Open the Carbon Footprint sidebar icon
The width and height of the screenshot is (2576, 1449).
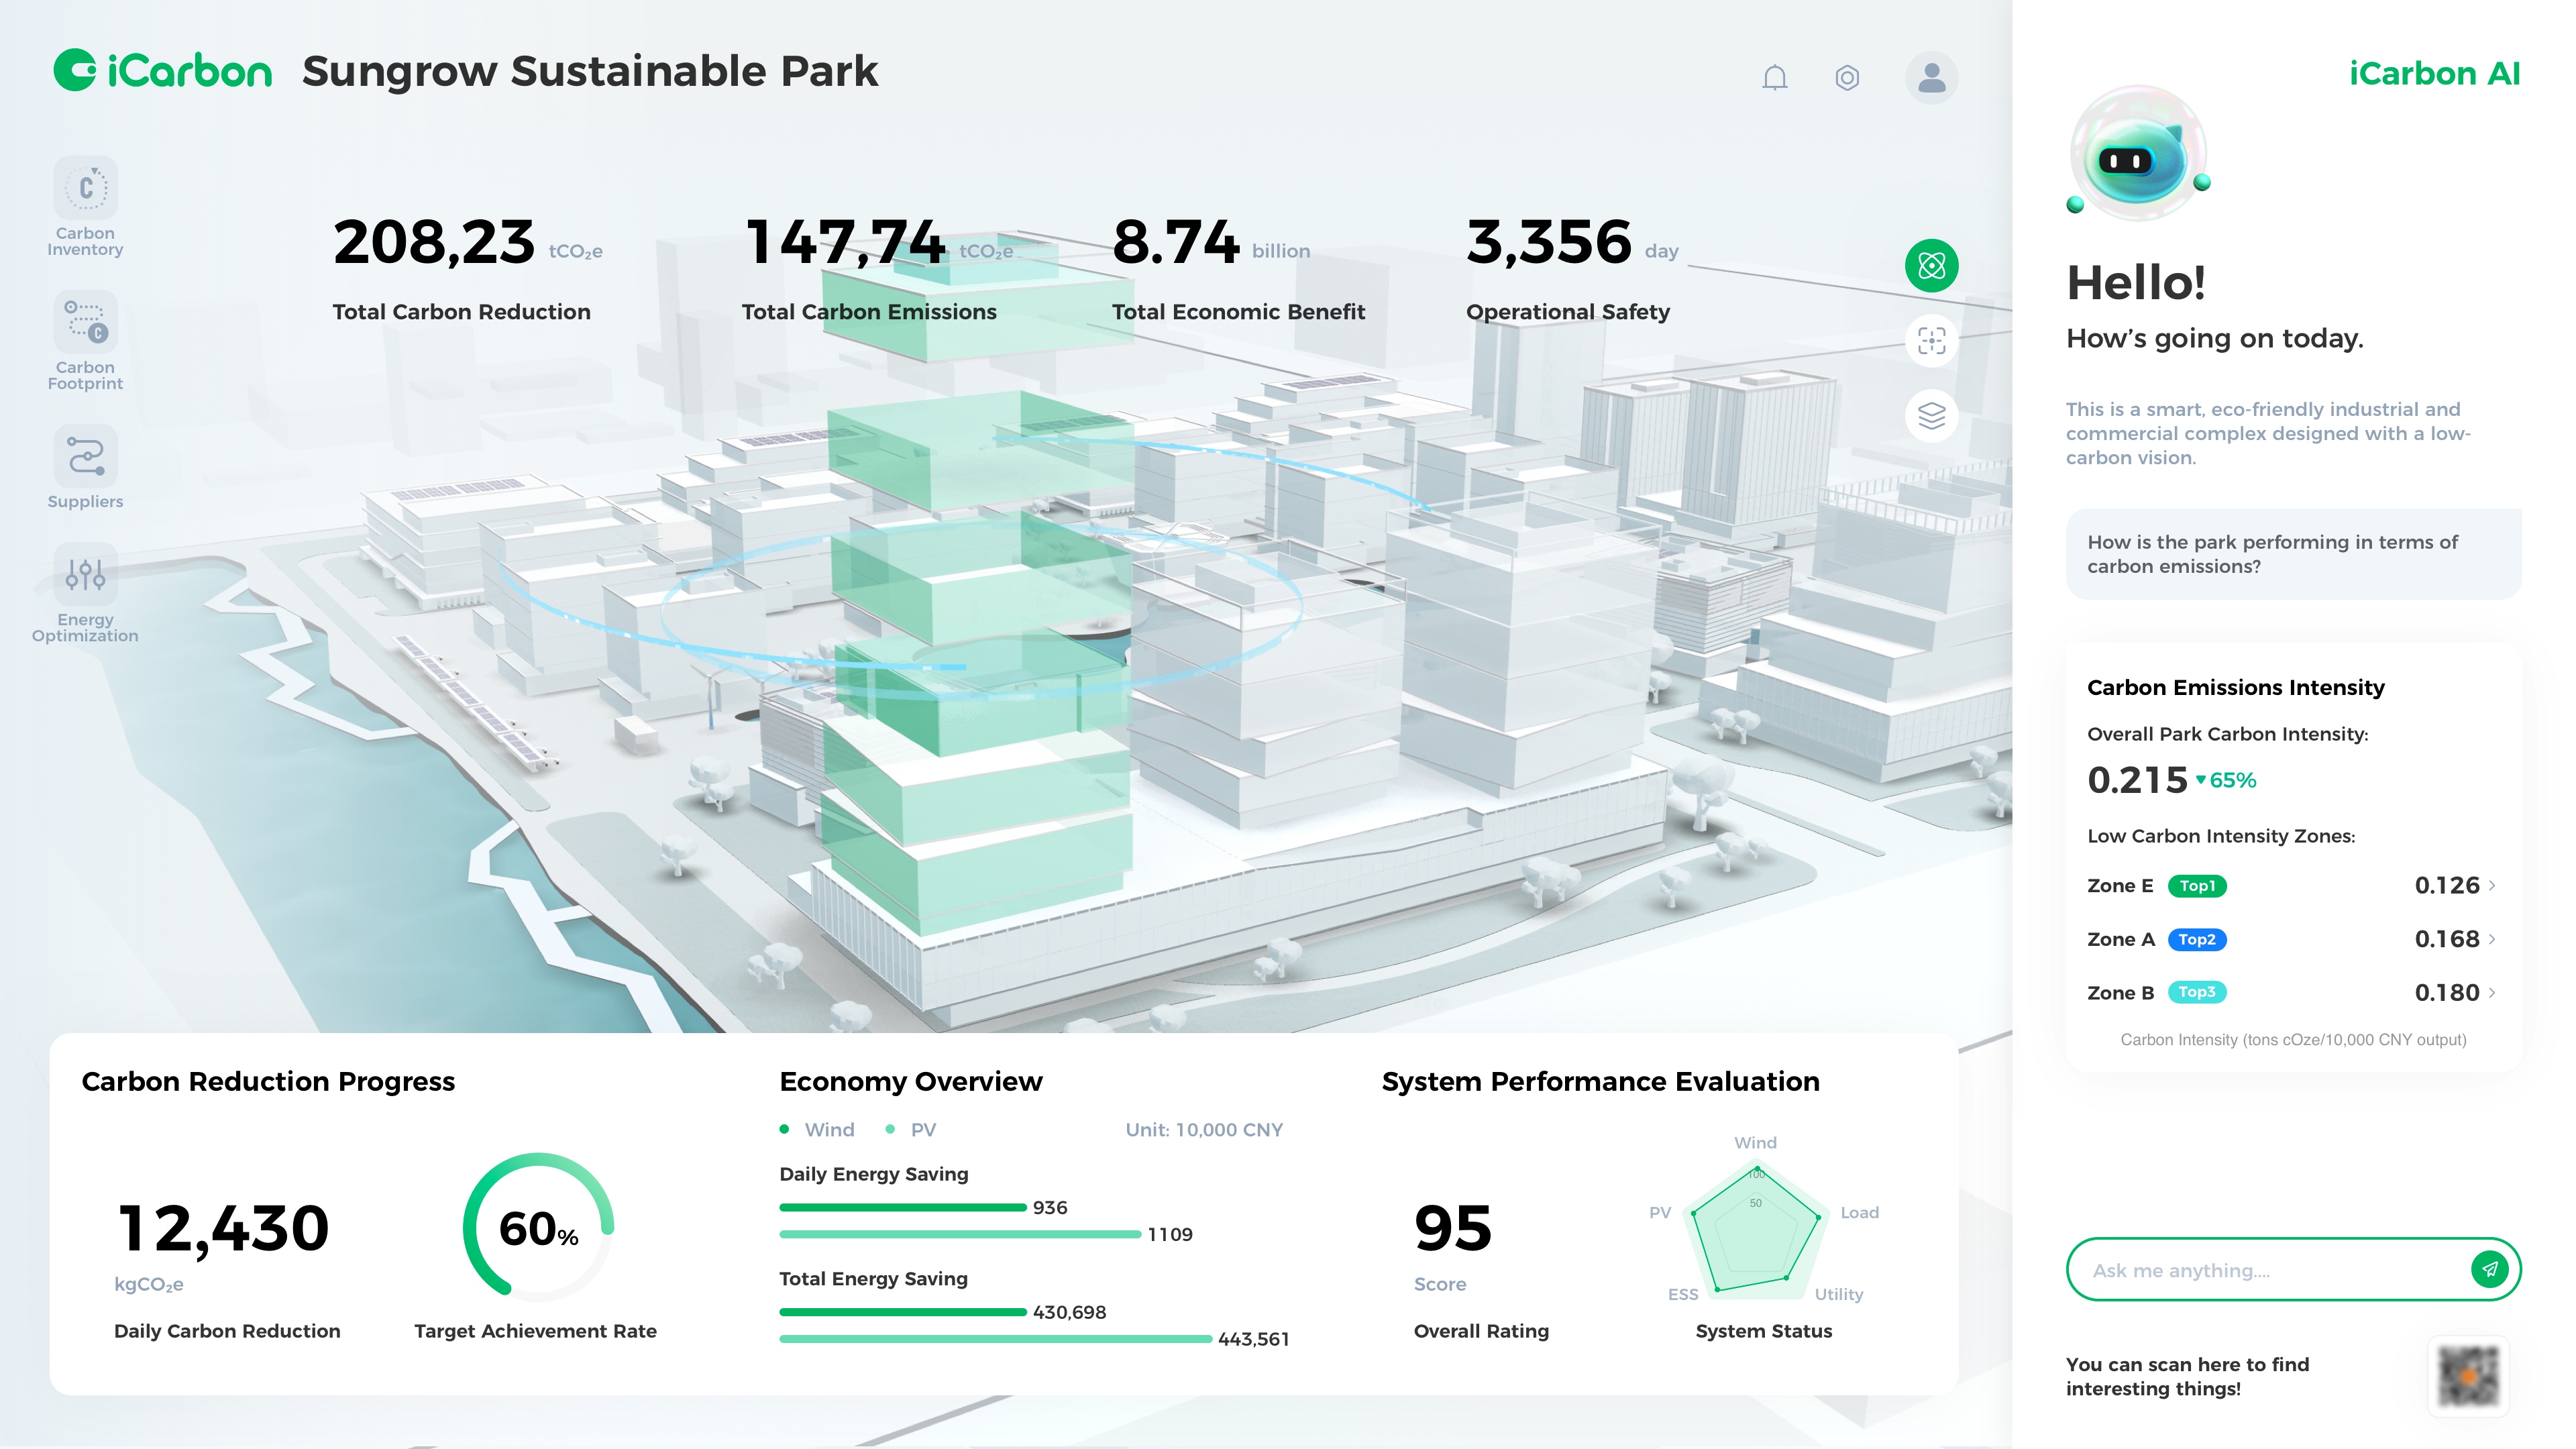coord(85,322)
